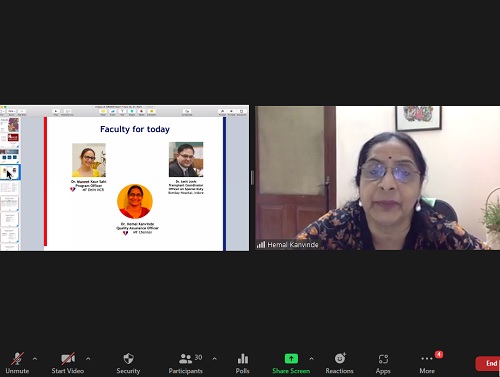This screenshot has height=377, width=500.
Task: Launch the Polls feature
Action: (242, 363)
